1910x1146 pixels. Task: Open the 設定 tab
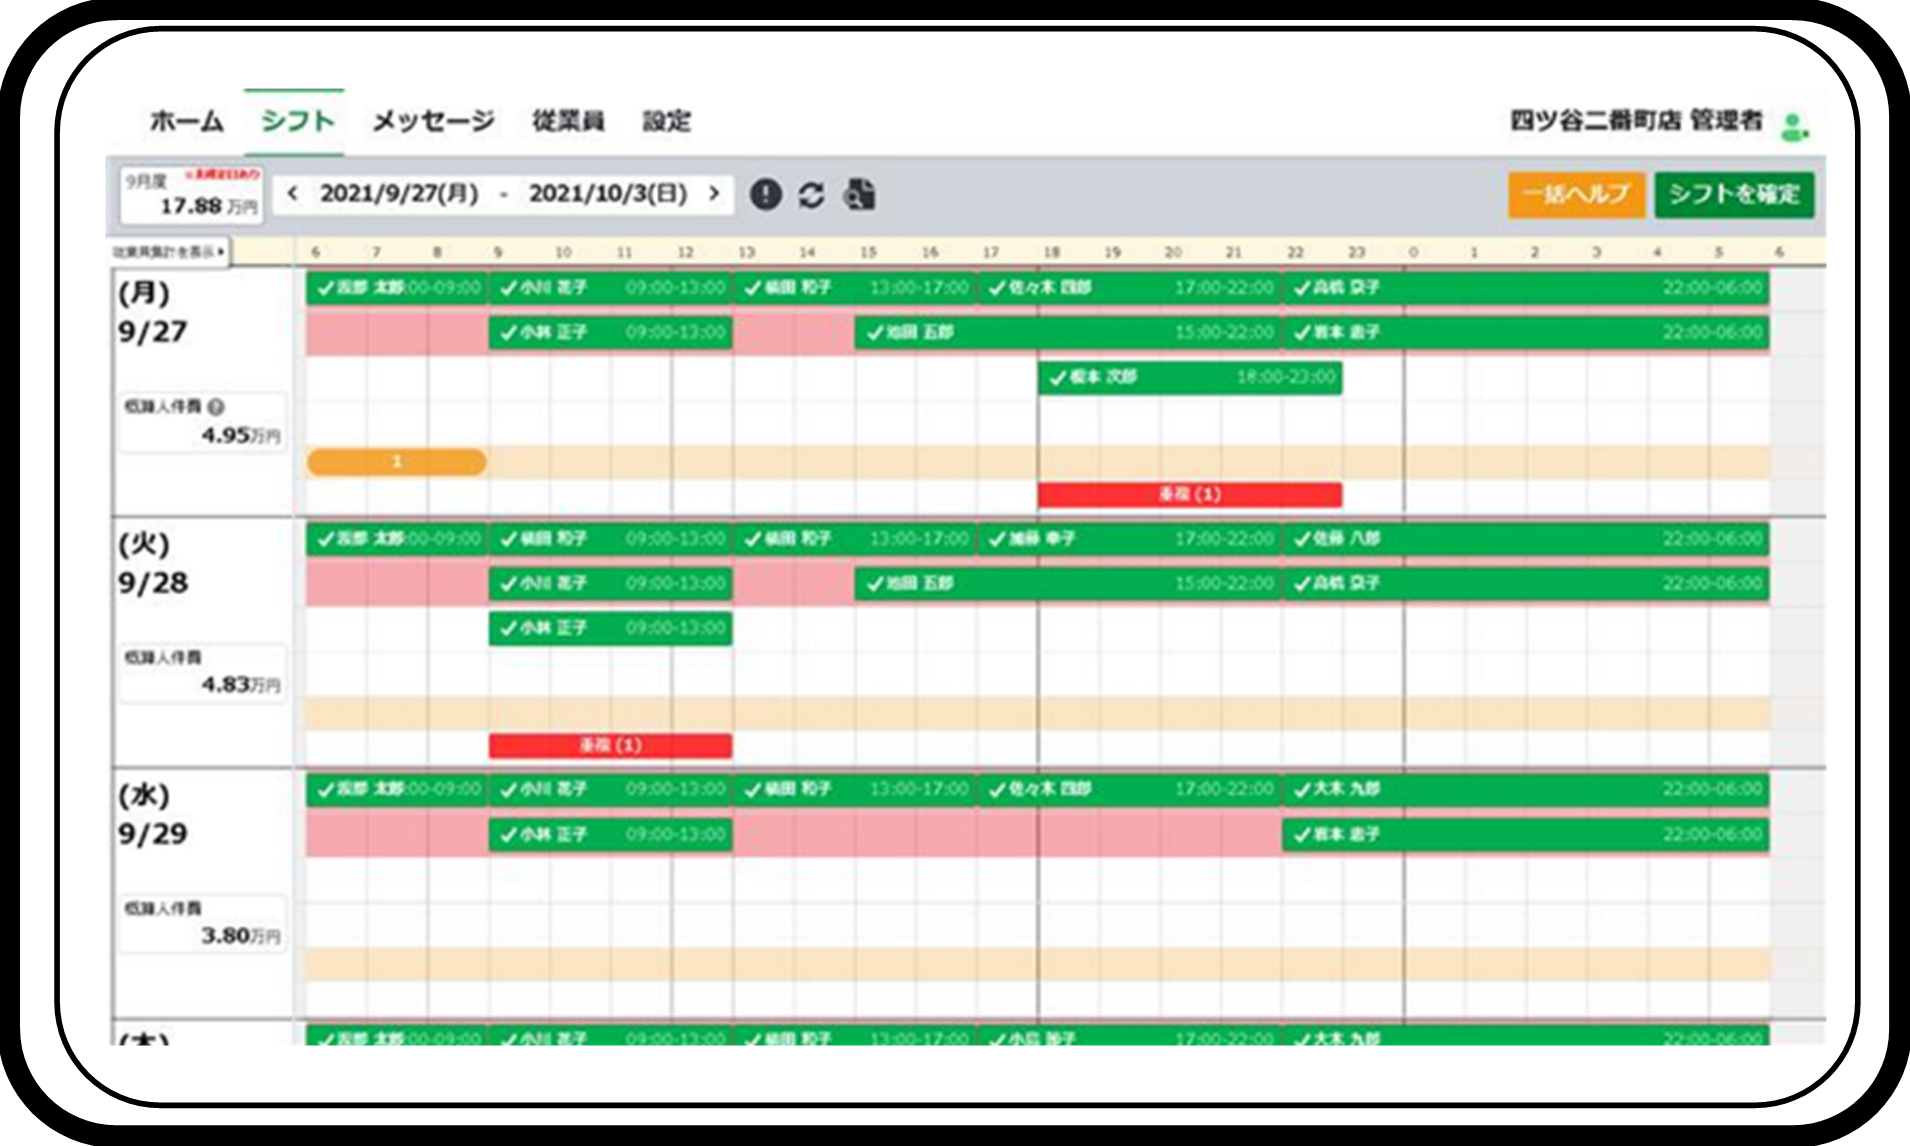(666, 122)
